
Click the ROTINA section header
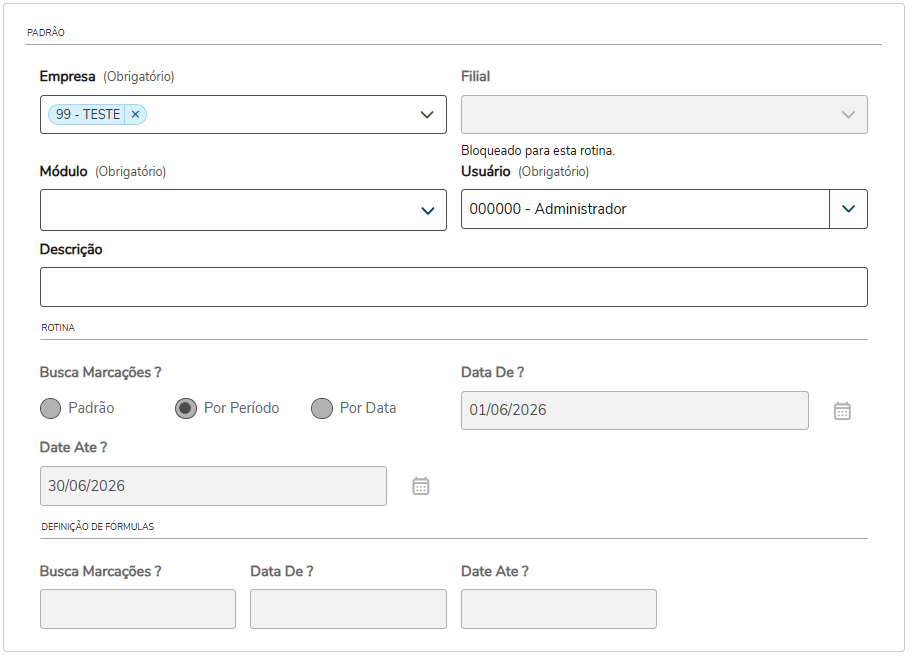pos(58,327)
